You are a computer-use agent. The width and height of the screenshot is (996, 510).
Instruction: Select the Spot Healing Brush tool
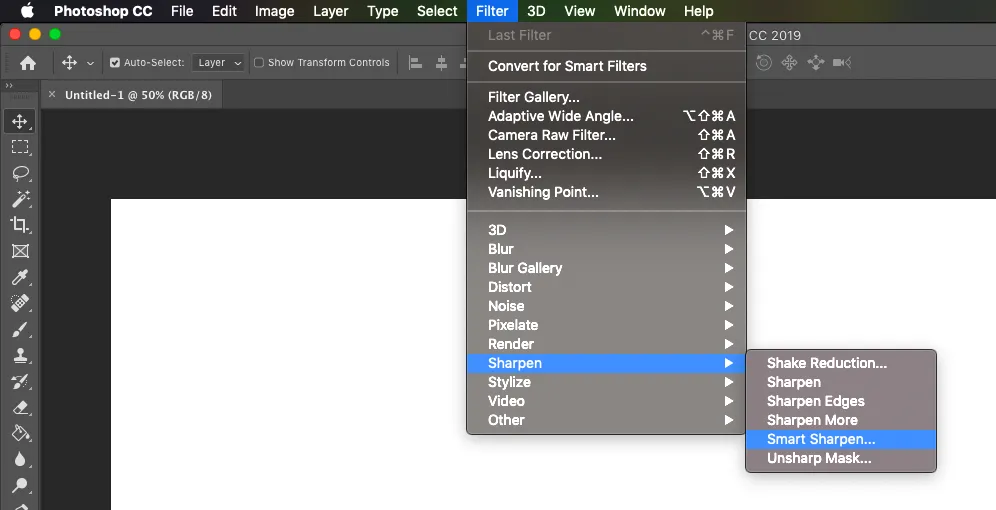(x=20, y=303)
